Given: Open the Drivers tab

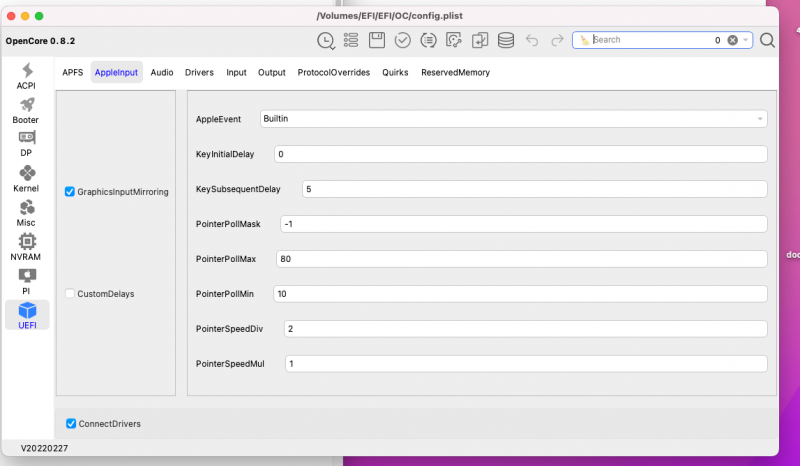Looking at the screenshot, I should coord(199,72).
